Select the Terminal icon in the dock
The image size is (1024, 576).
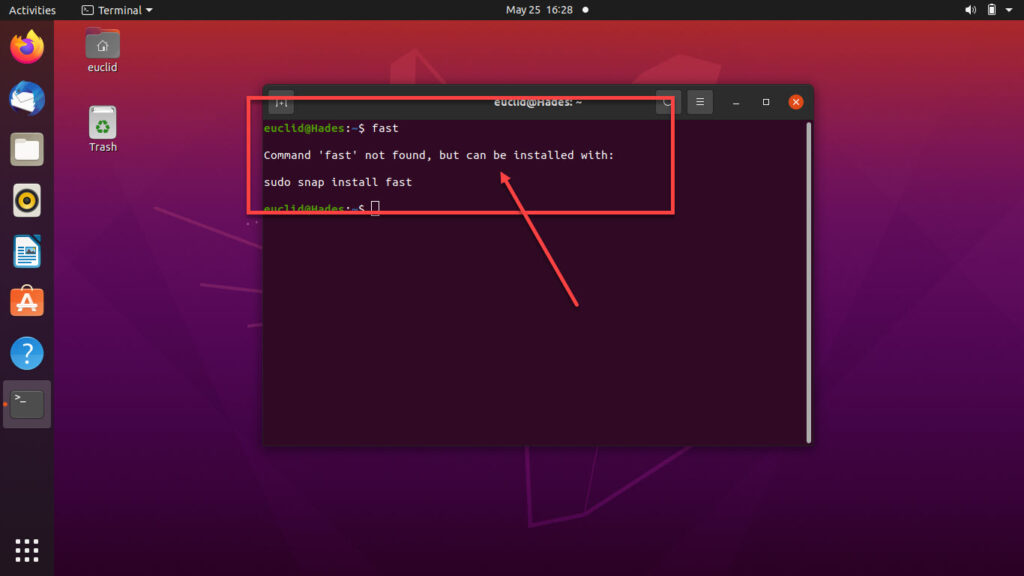coord(27,404)
